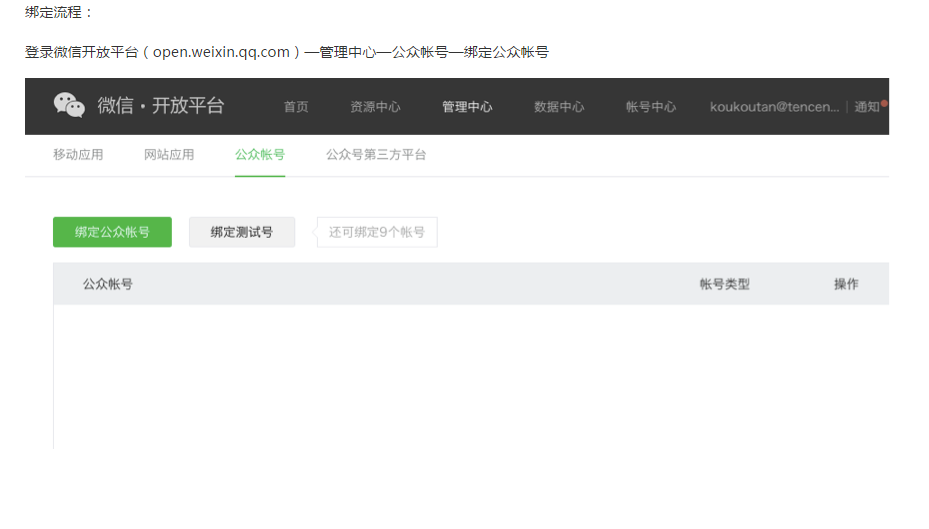The height and width of the screenshot is (529, 929).
Task: Select 管理中心 in top navigation
Action: click(467, 107)
